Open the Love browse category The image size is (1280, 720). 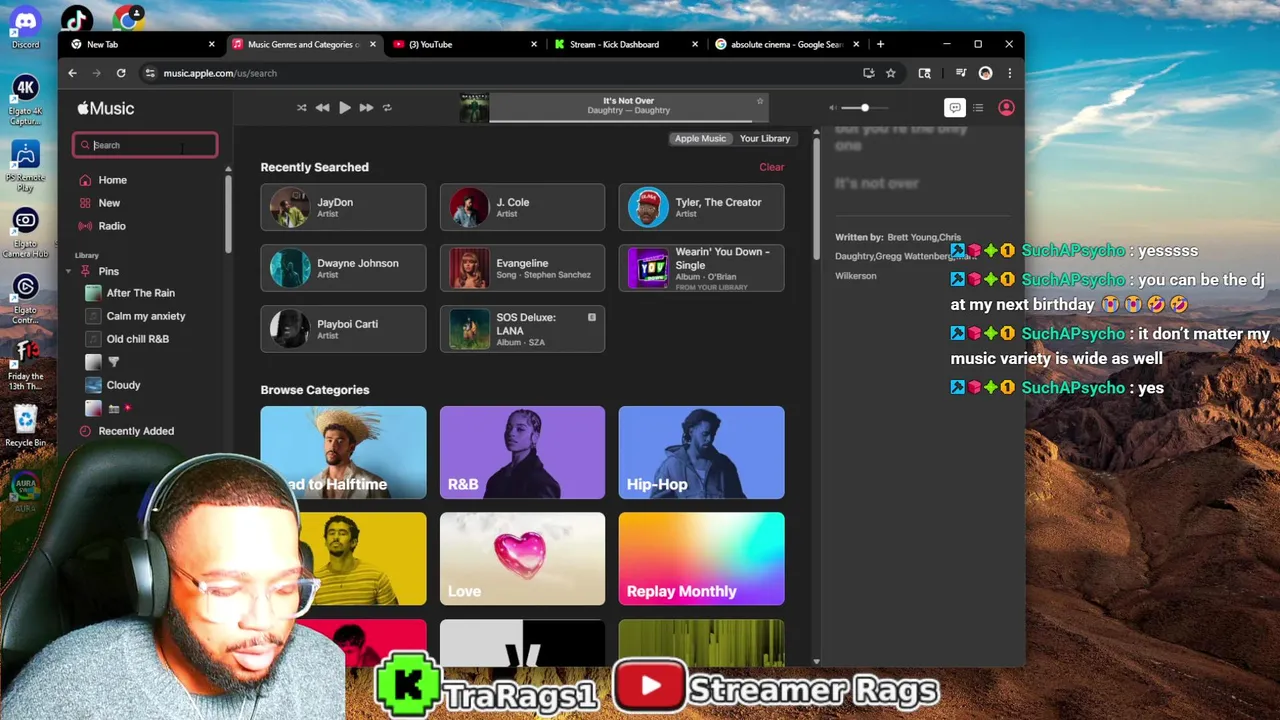point(522,559)
